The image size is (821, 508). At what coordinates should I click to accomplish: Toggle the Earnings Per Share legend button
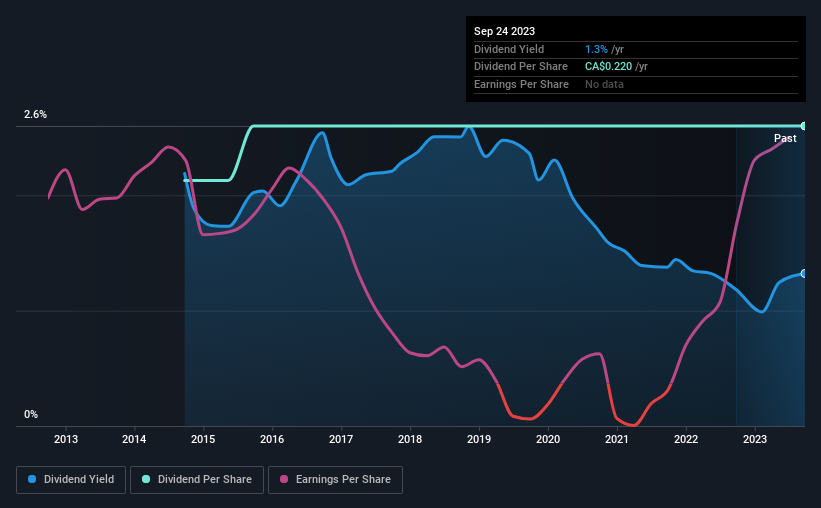coord(335,480)
